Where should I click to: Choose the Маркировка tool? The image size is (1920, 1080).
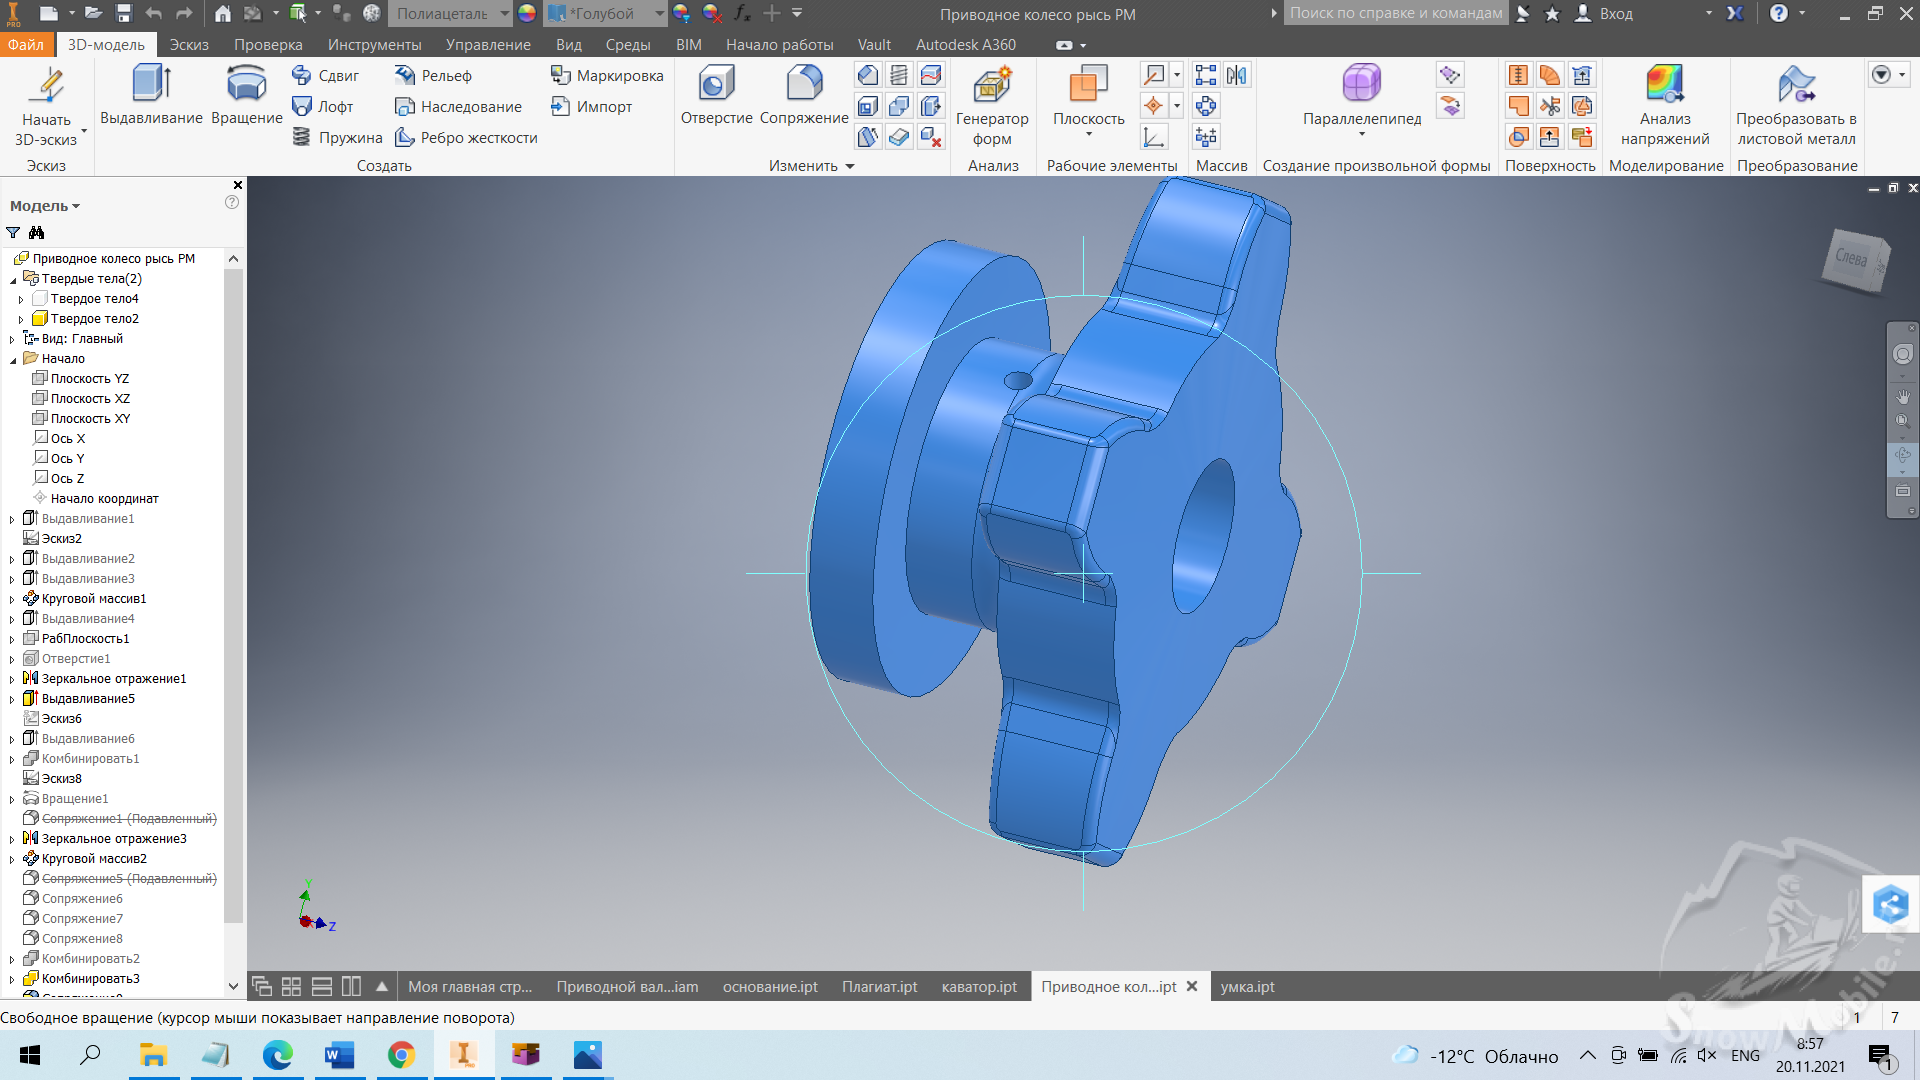tap(607, 75)
